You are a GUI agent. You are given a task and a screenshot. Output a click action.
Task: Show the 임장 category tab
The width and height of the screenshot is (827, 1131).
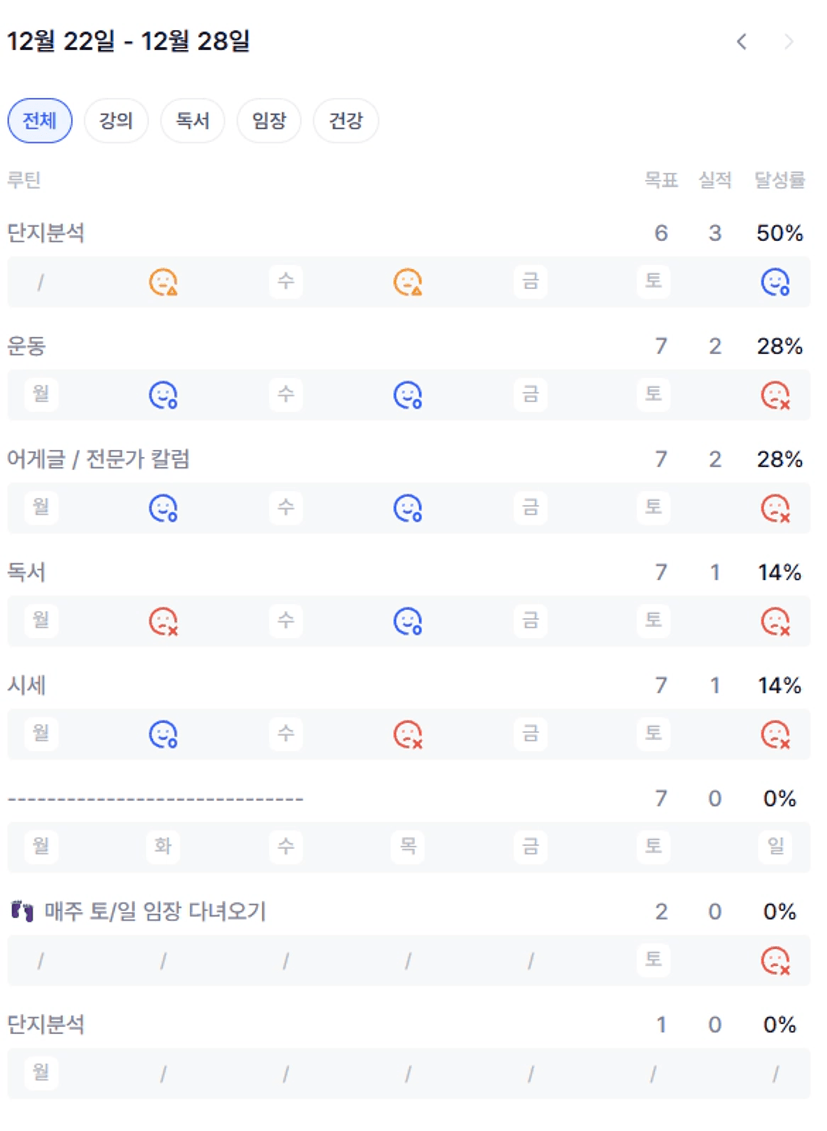pyautogui.click(x=269, y=122)
